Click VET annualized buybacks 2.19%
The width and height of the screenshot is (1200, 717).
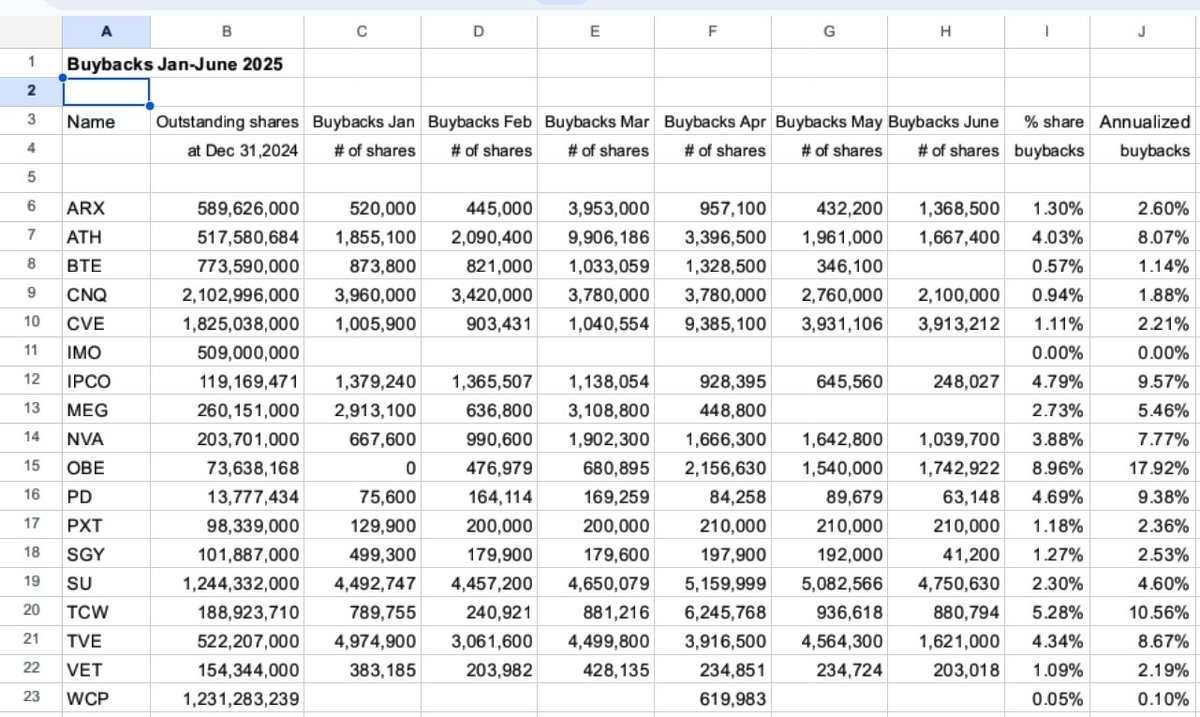[1142, 670]
